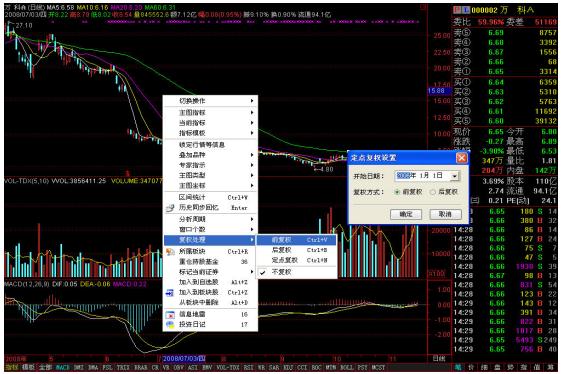
Task: Choose 区间统计 from context menu
Action: click(x=210, y=198)
